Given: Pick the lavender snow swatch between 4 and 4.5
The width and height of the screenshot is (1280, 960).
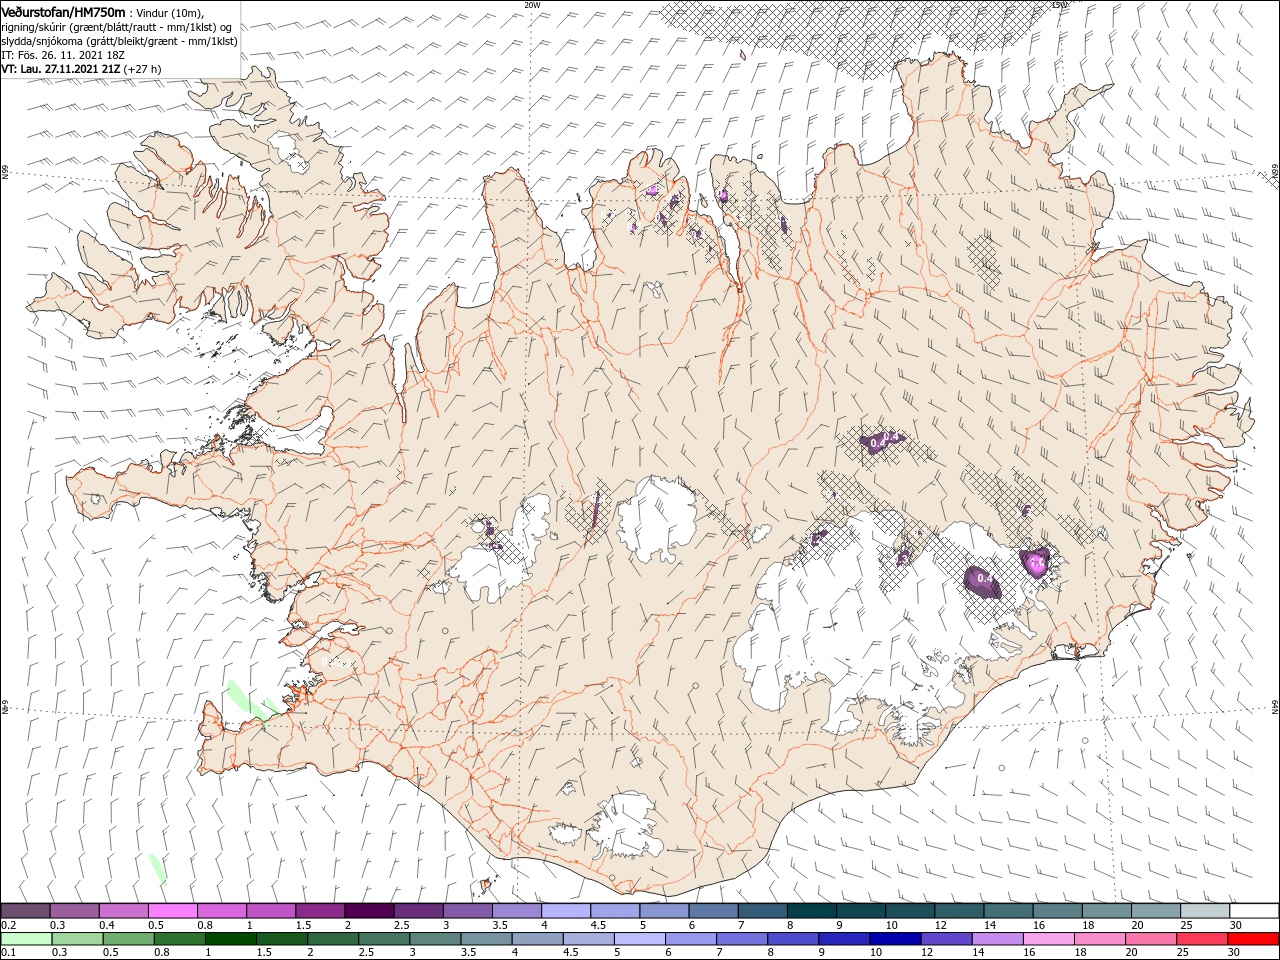Looking at the screenshot, I should coord(566,911).
